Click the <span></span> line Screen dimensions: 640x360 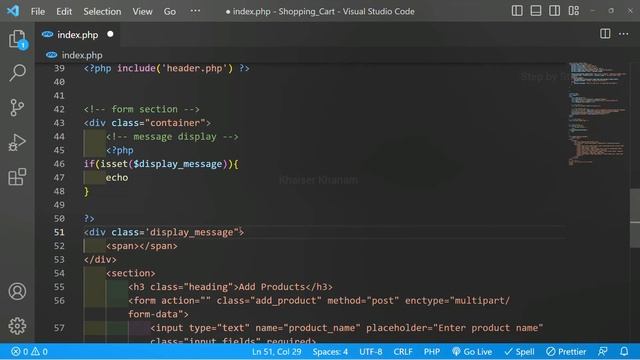tap(142, 246)
